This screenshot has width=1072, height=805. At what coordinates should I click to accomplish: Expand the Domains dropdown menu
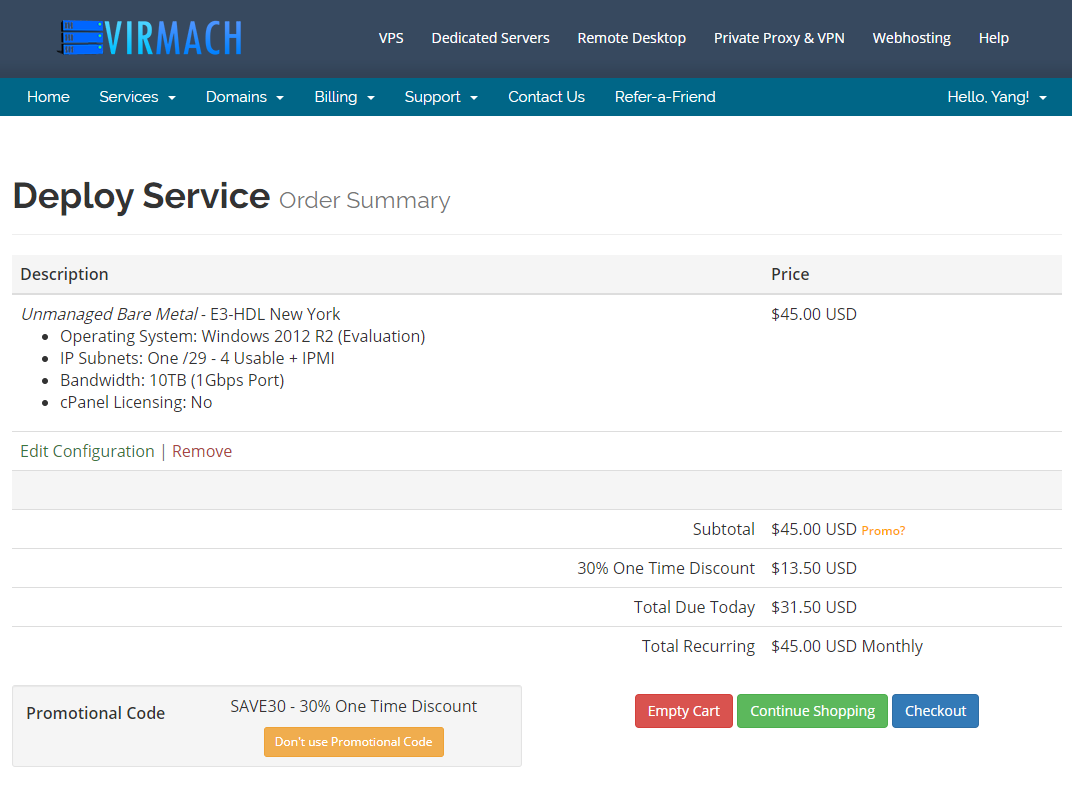coord(244,97)
